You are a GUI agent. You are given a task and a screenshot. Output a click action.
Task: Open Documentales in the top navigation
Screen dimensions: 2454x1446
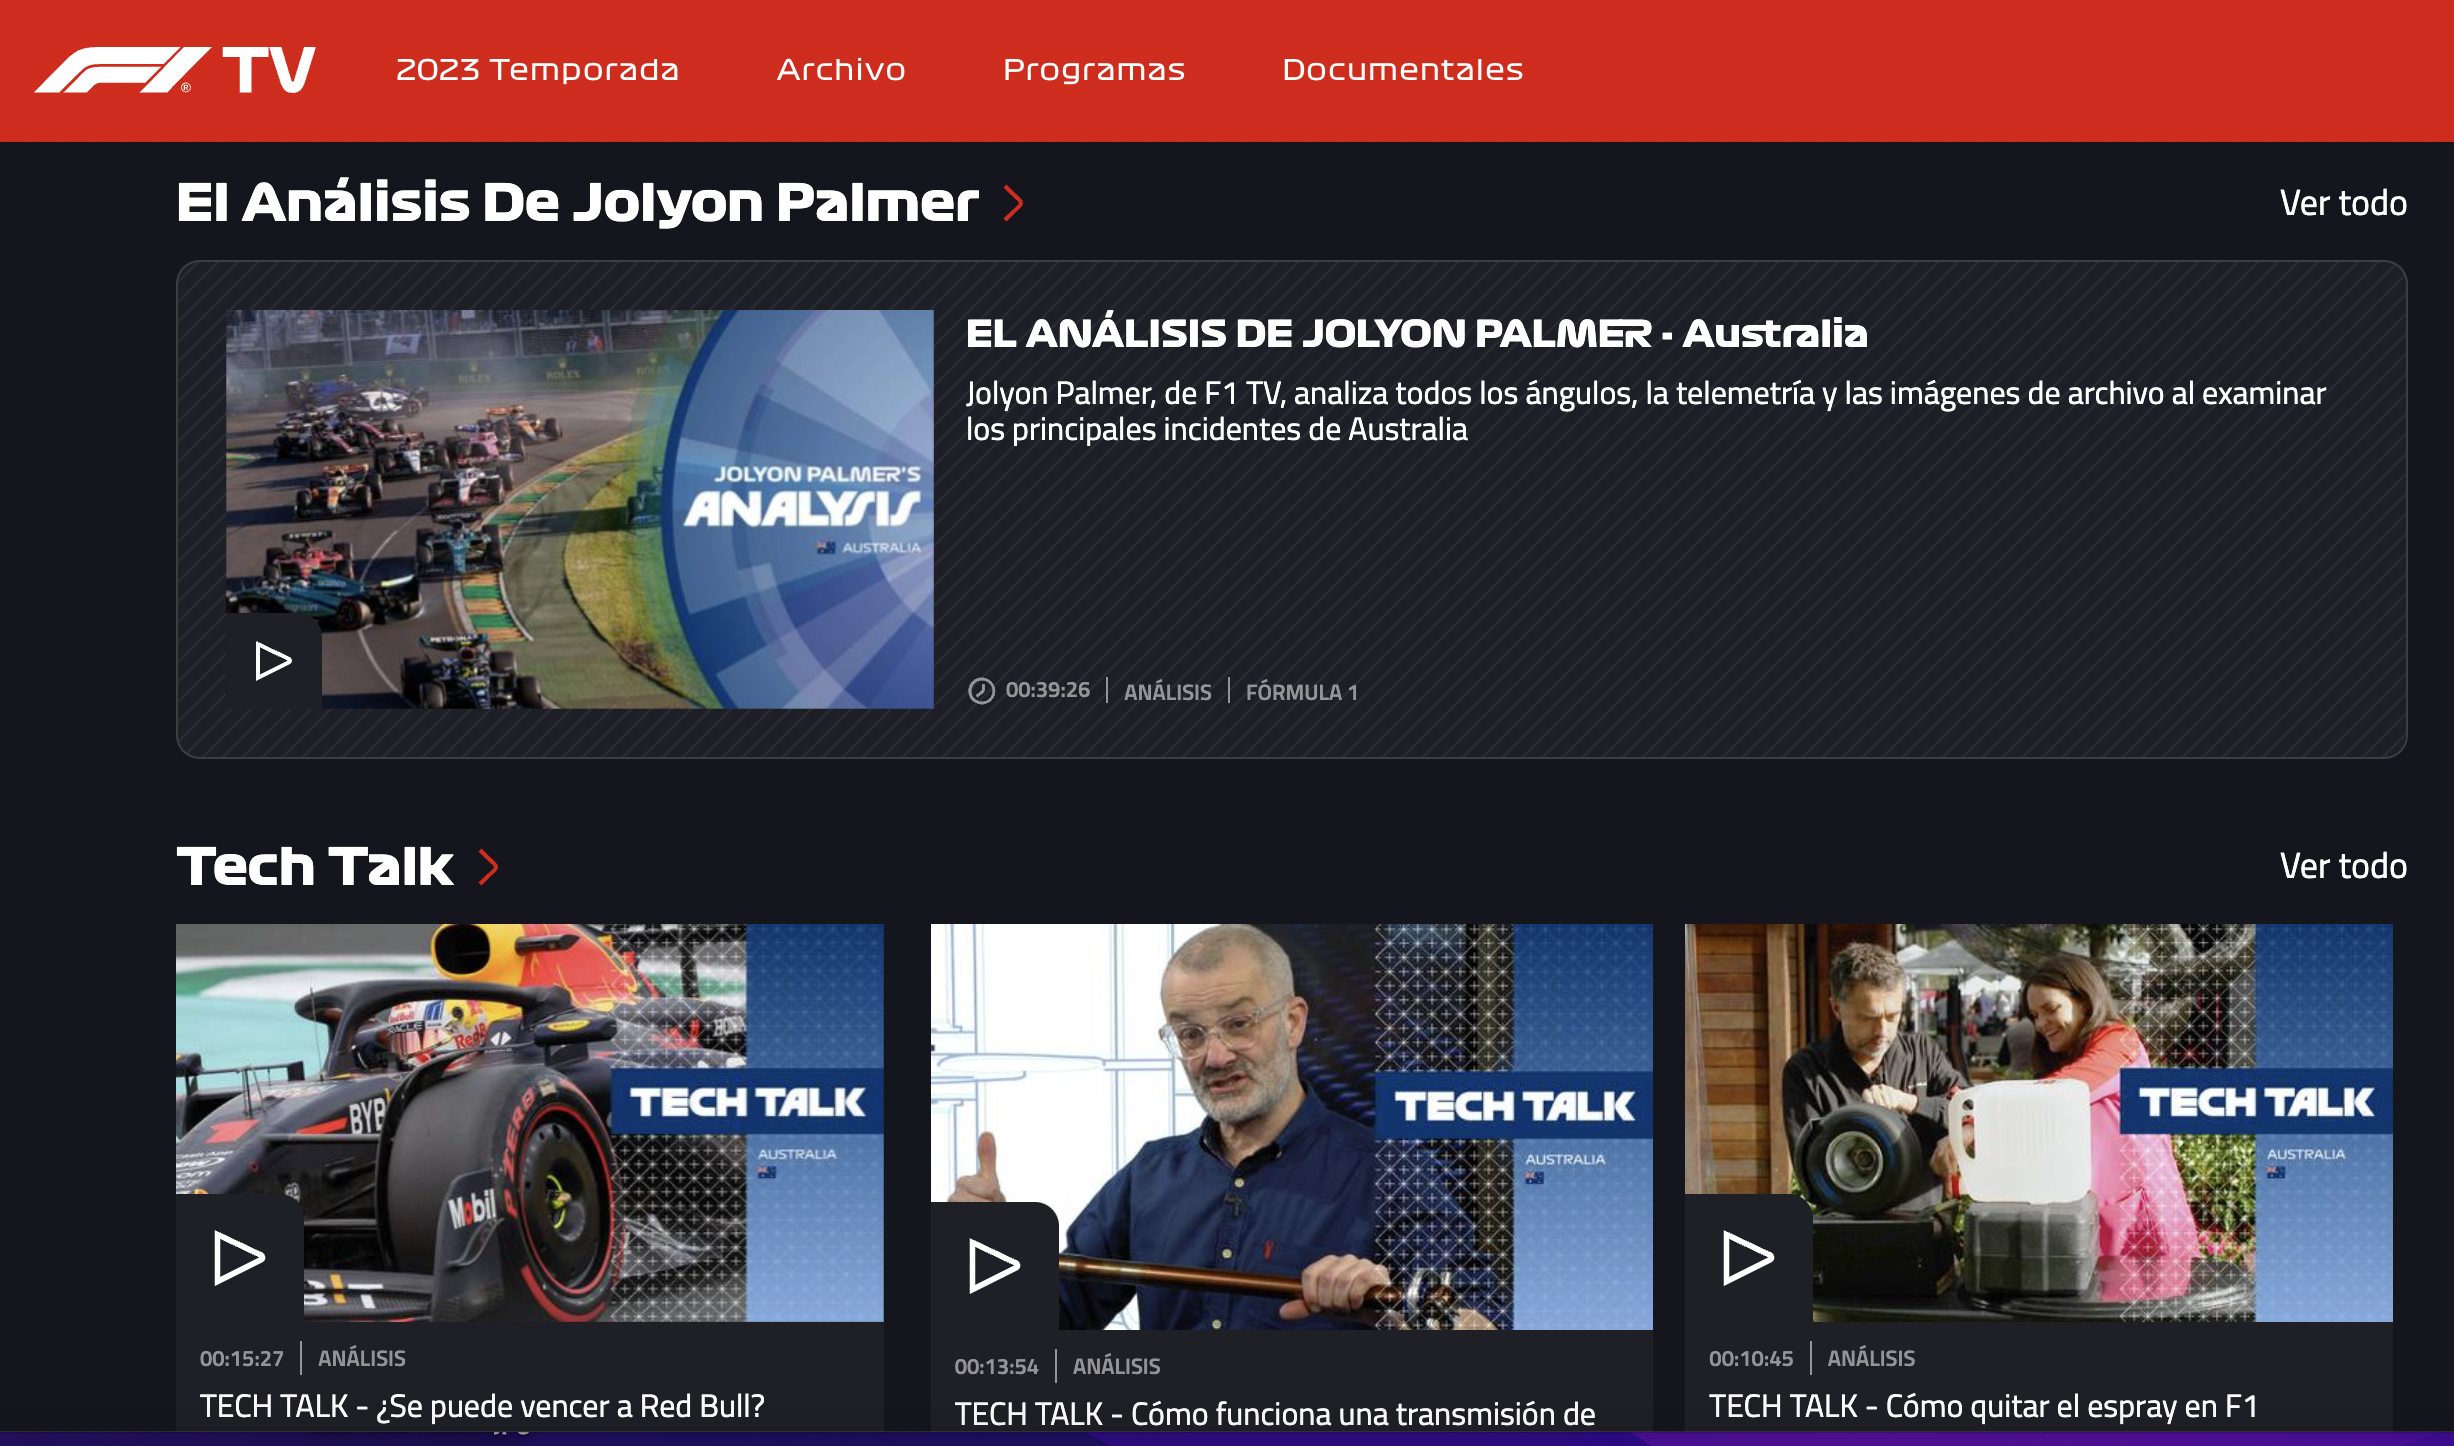[1402, 70]
